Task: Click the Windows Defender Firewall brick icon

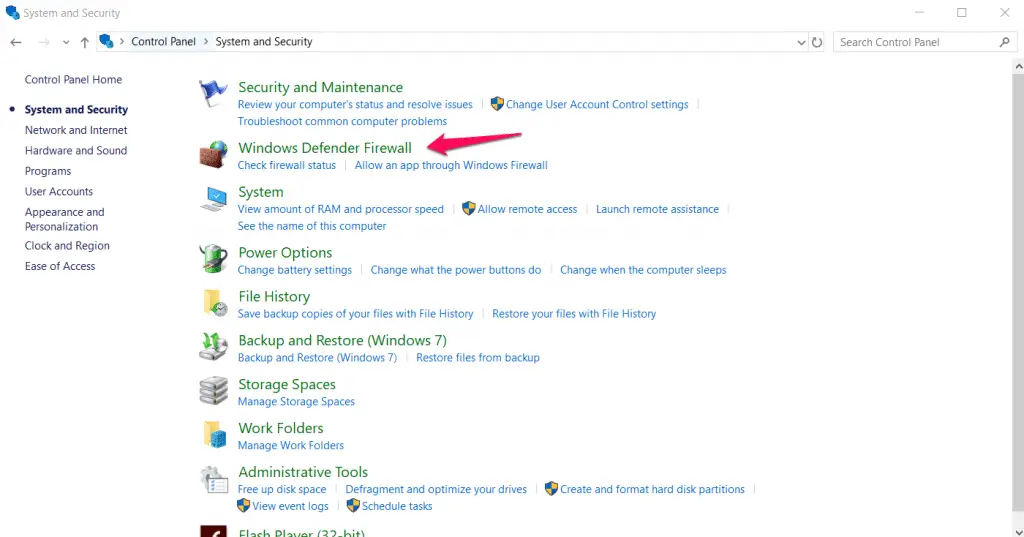Action: (213, 154)
